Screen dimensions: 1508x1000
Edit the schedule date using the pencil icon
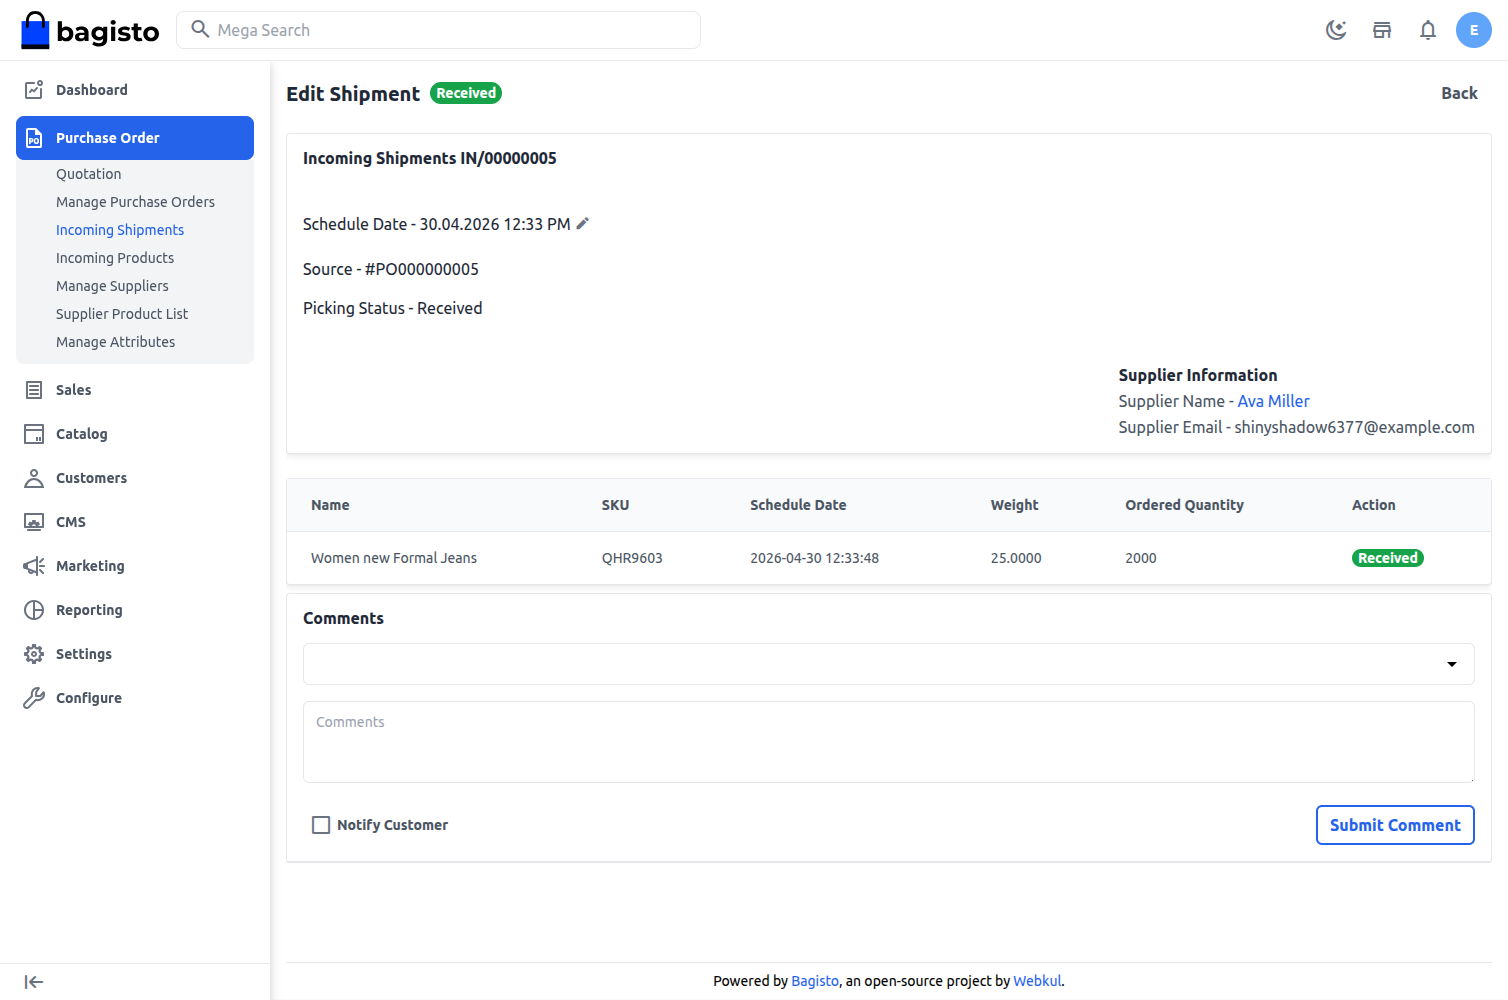583,223
